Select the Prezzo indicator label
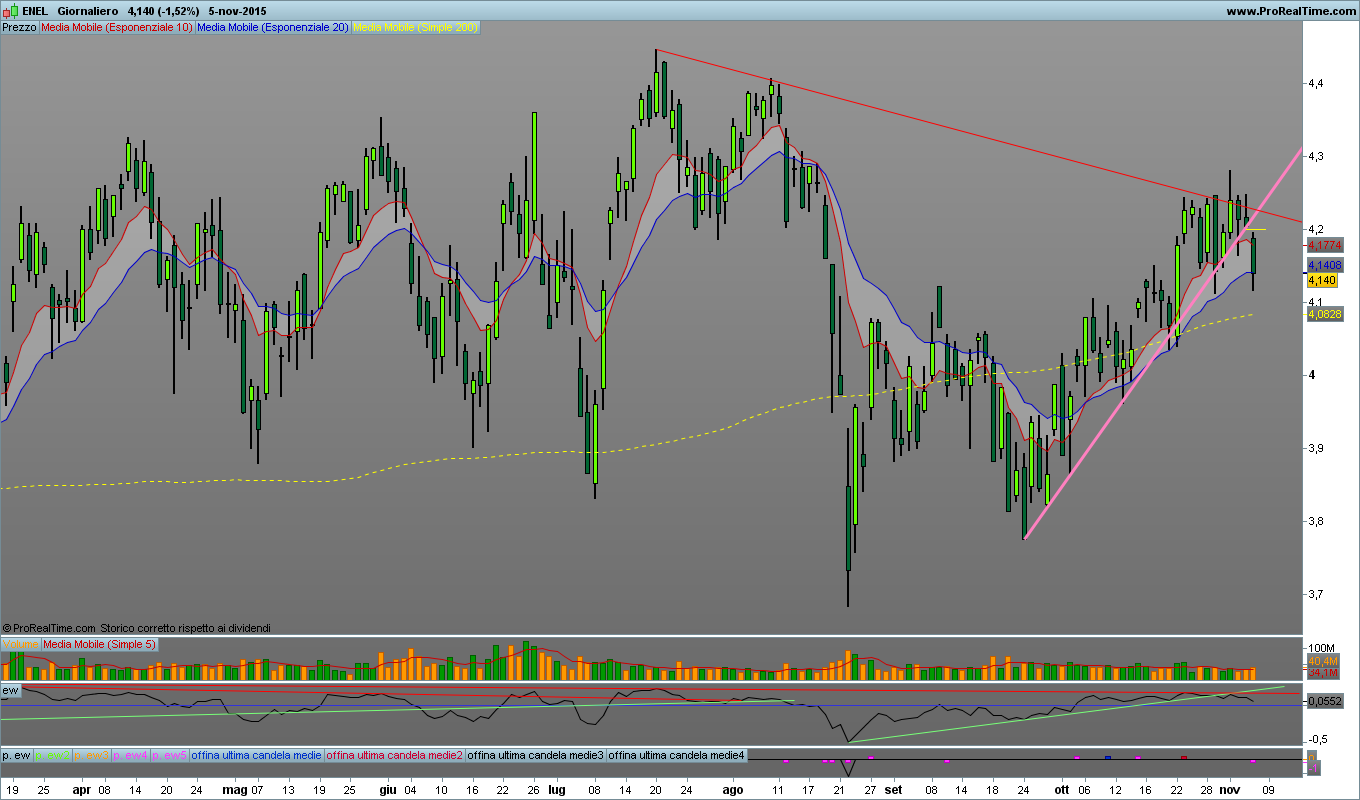 [19, 28]
